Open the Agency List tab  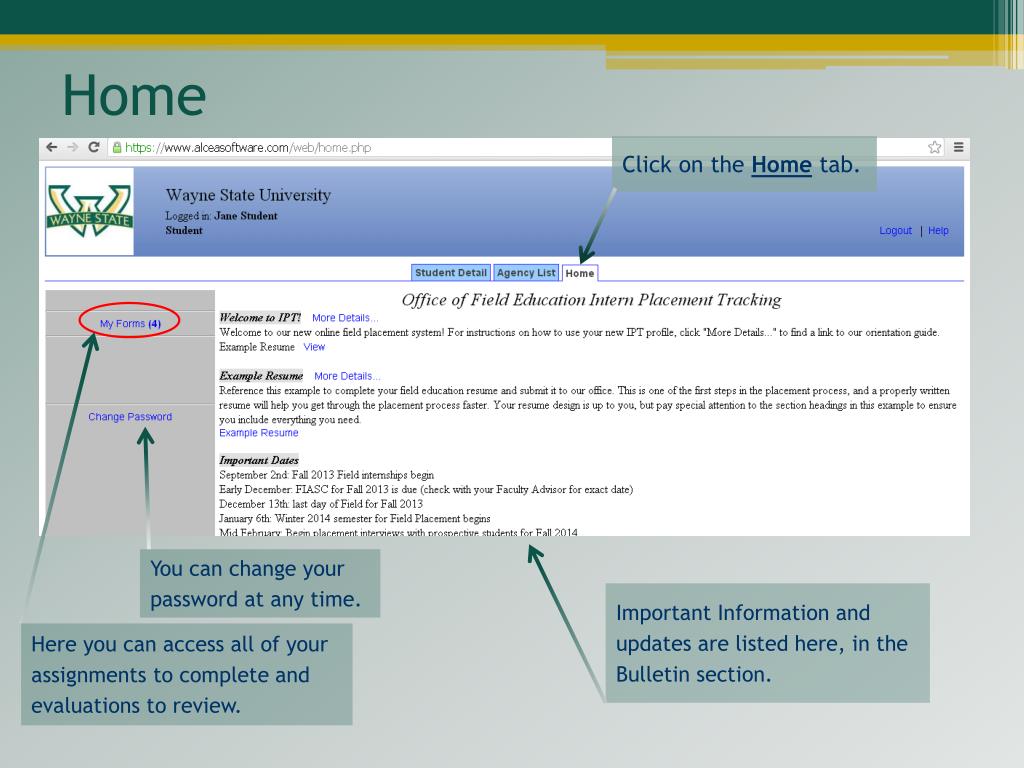pos(526,273)
